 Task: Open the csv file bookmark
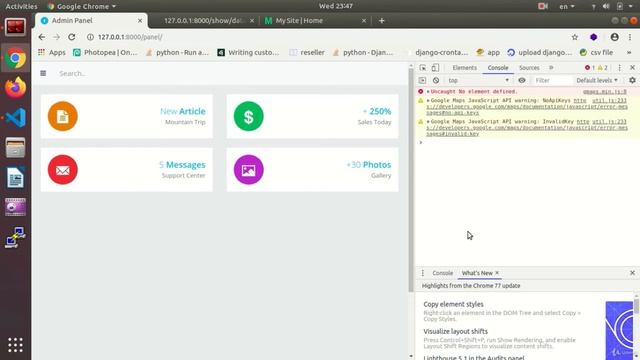(x=596, y=53)
